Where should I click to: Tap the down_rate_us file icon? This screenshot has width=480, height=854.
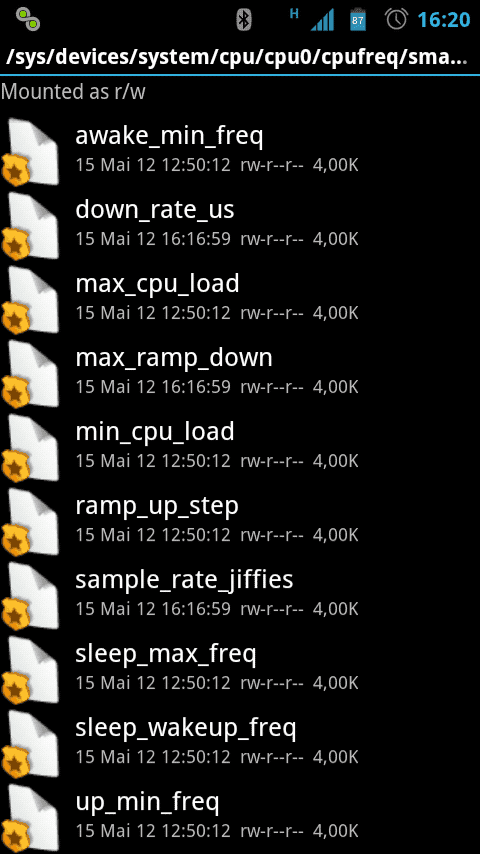(31, 225)
